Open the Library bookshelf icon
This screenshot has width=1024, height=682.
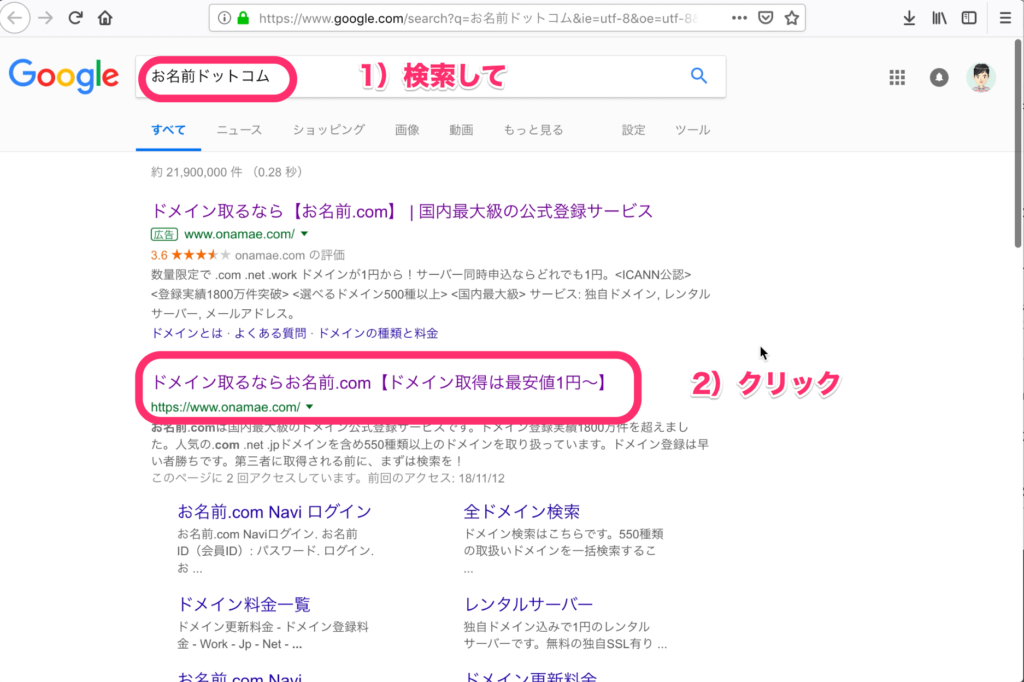(x=938, y=17)
